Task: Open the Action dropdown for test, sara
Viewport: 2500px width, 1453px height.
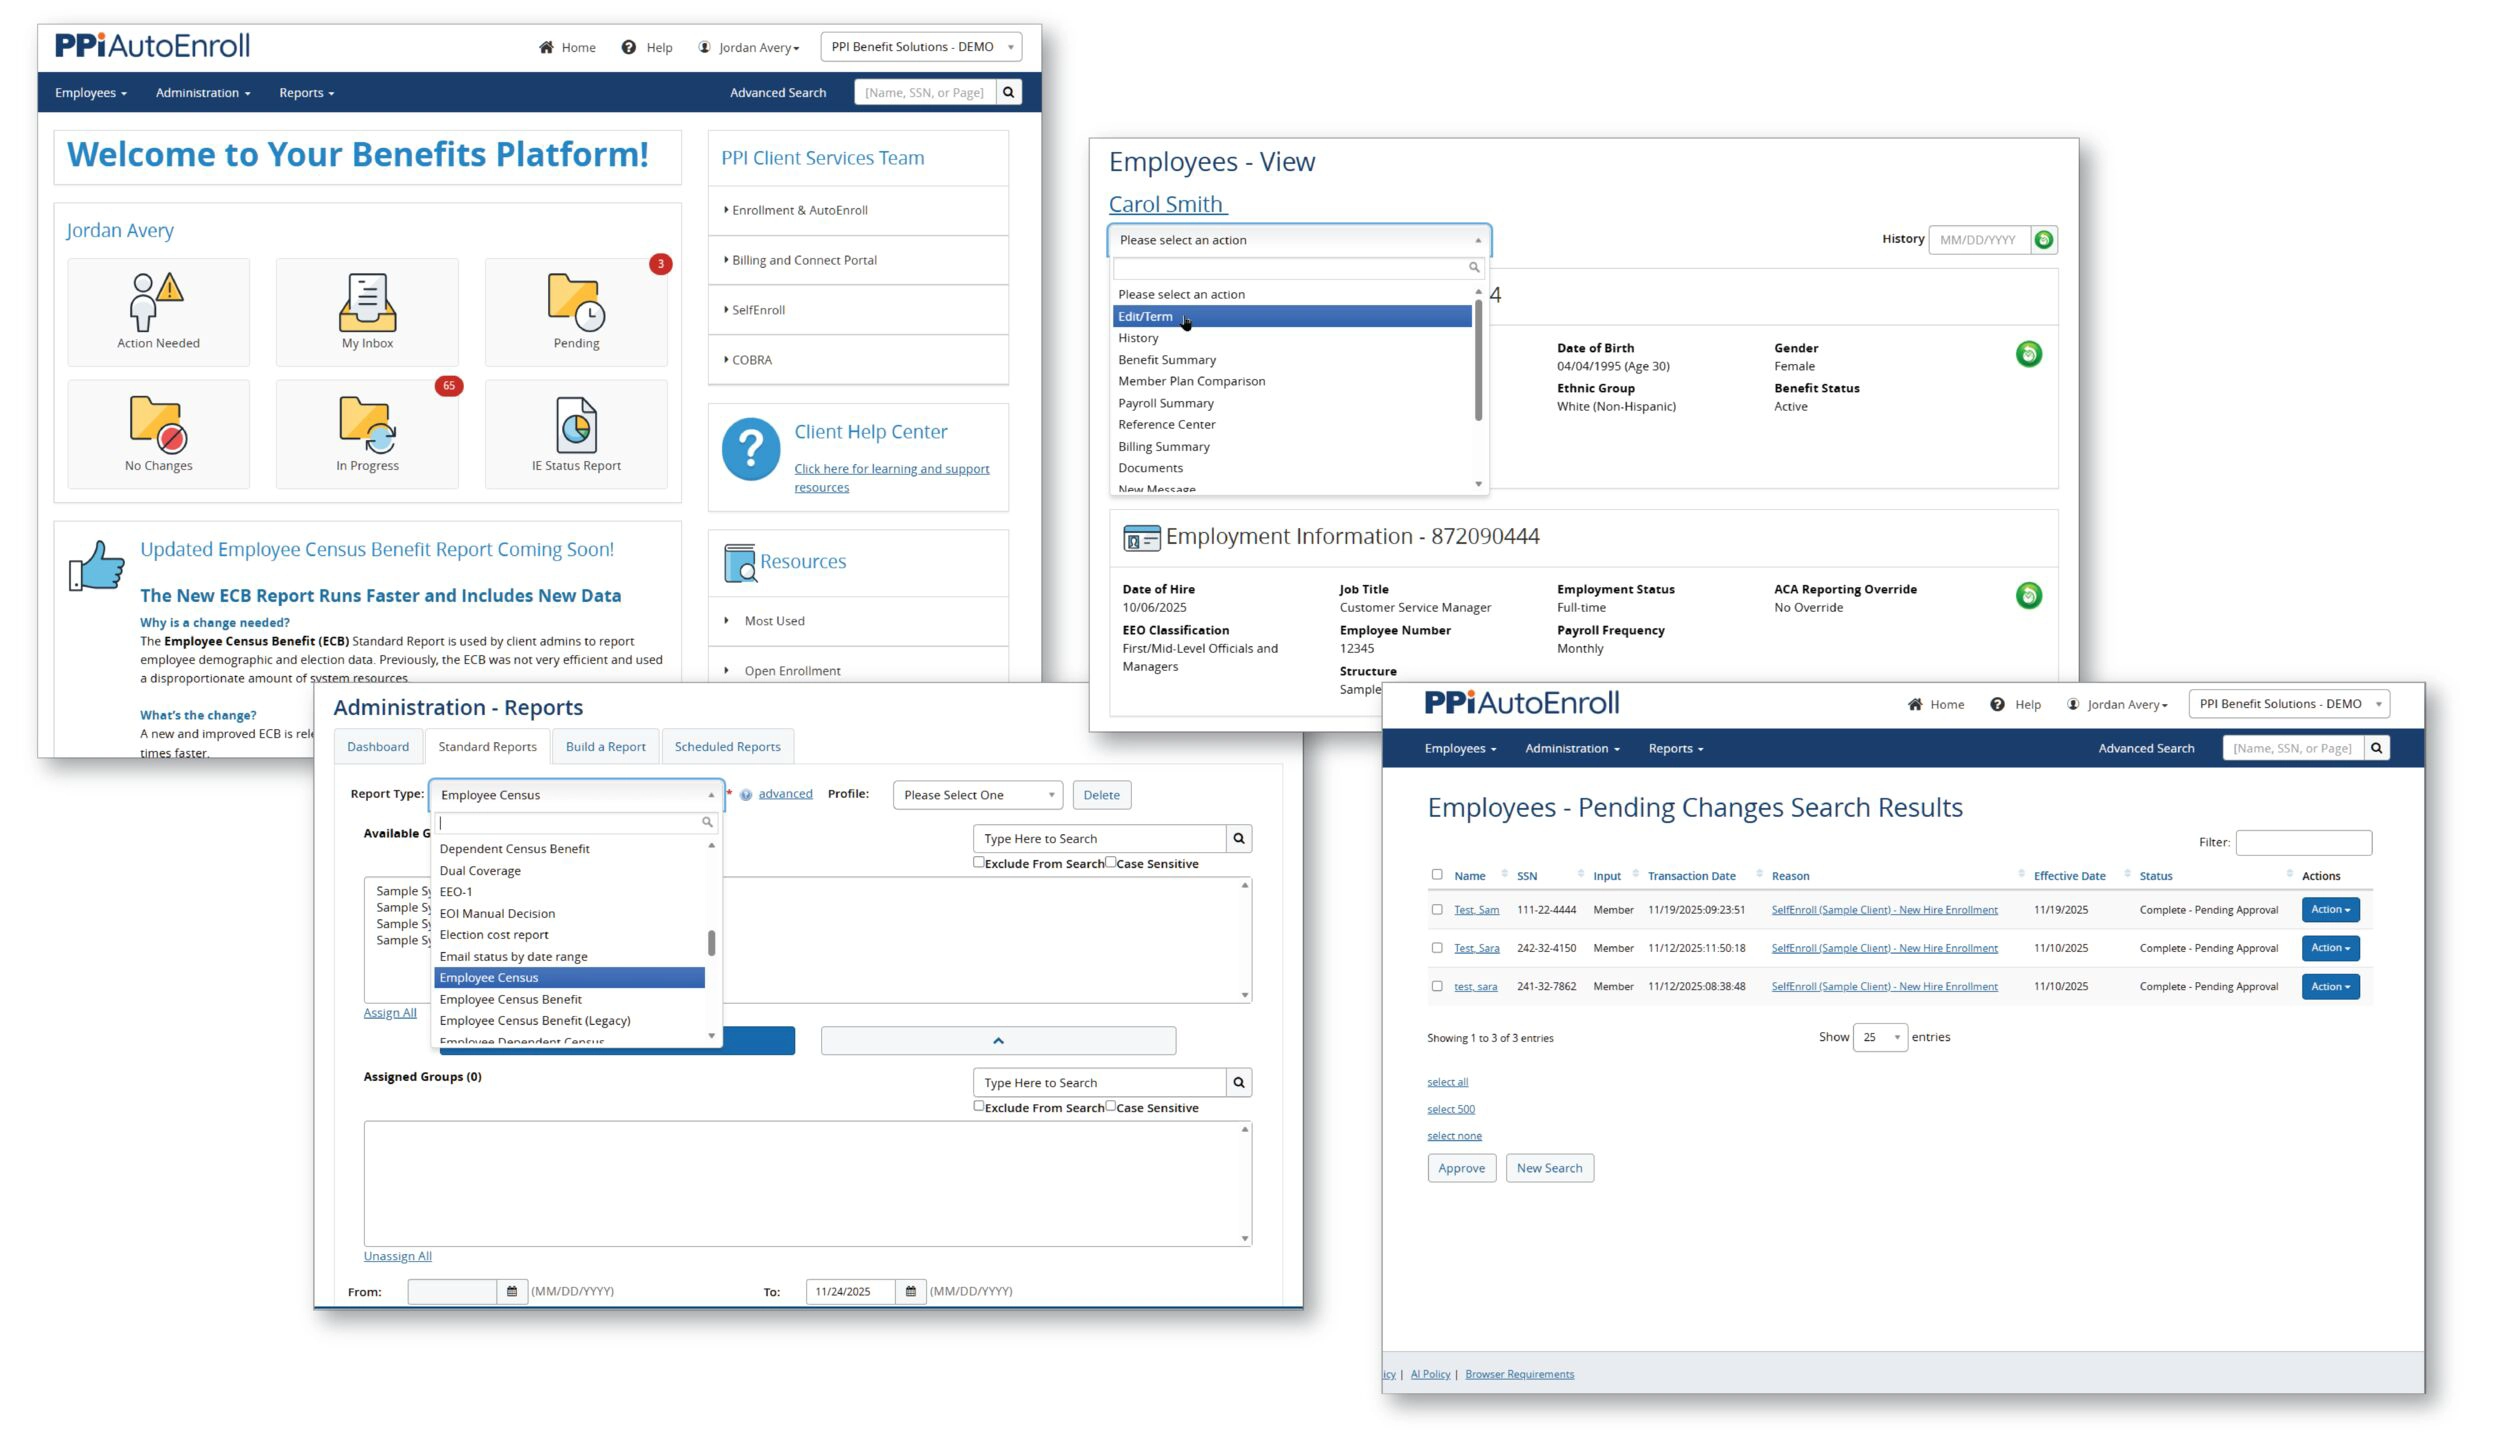Action: [2329, 986]
